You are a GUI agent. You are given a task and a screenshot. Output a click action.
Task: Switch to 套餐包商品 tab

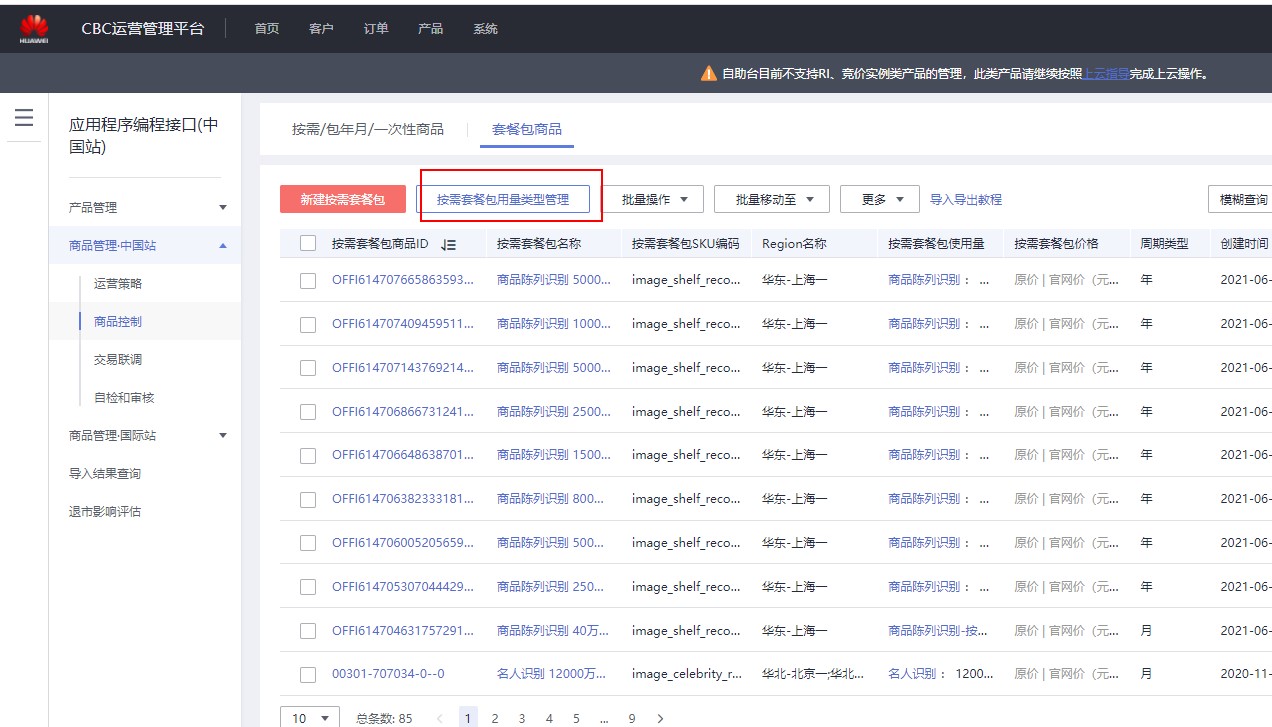527,129
